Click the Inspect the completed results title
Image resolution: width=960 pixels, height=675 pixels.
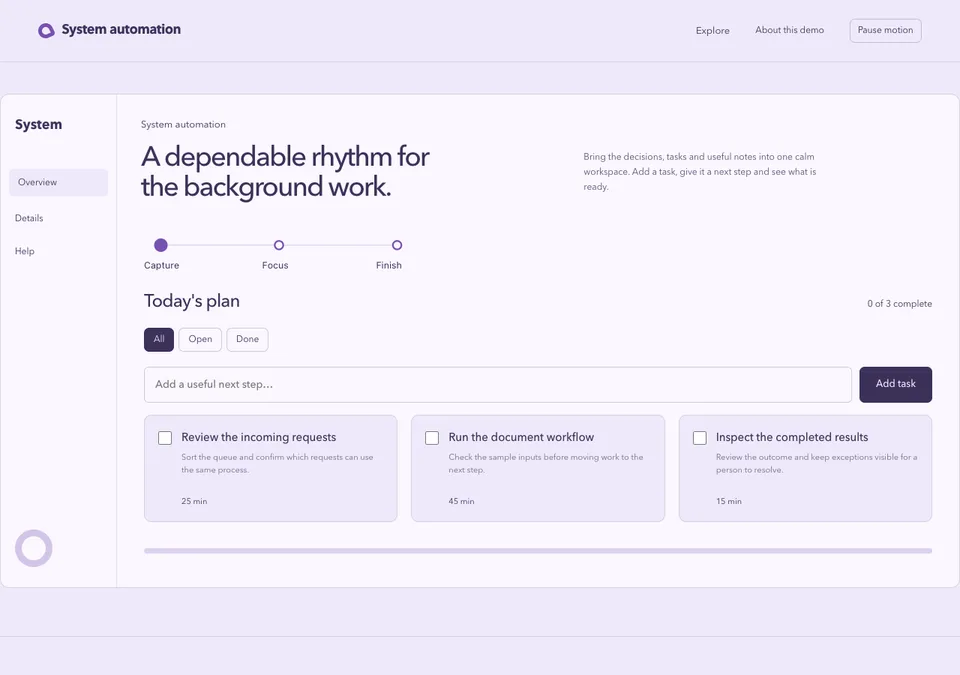click(792, 437)
